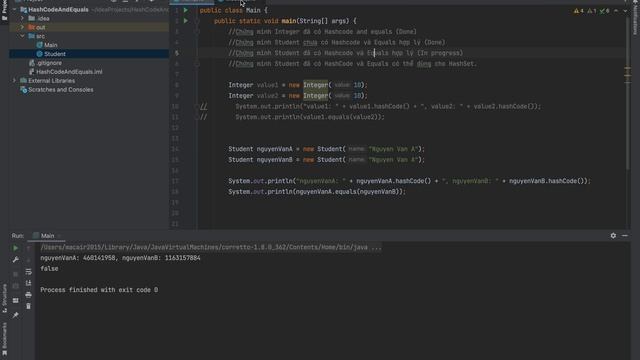
Task: Click the weak warning count indicator
Action: (592, 11)
